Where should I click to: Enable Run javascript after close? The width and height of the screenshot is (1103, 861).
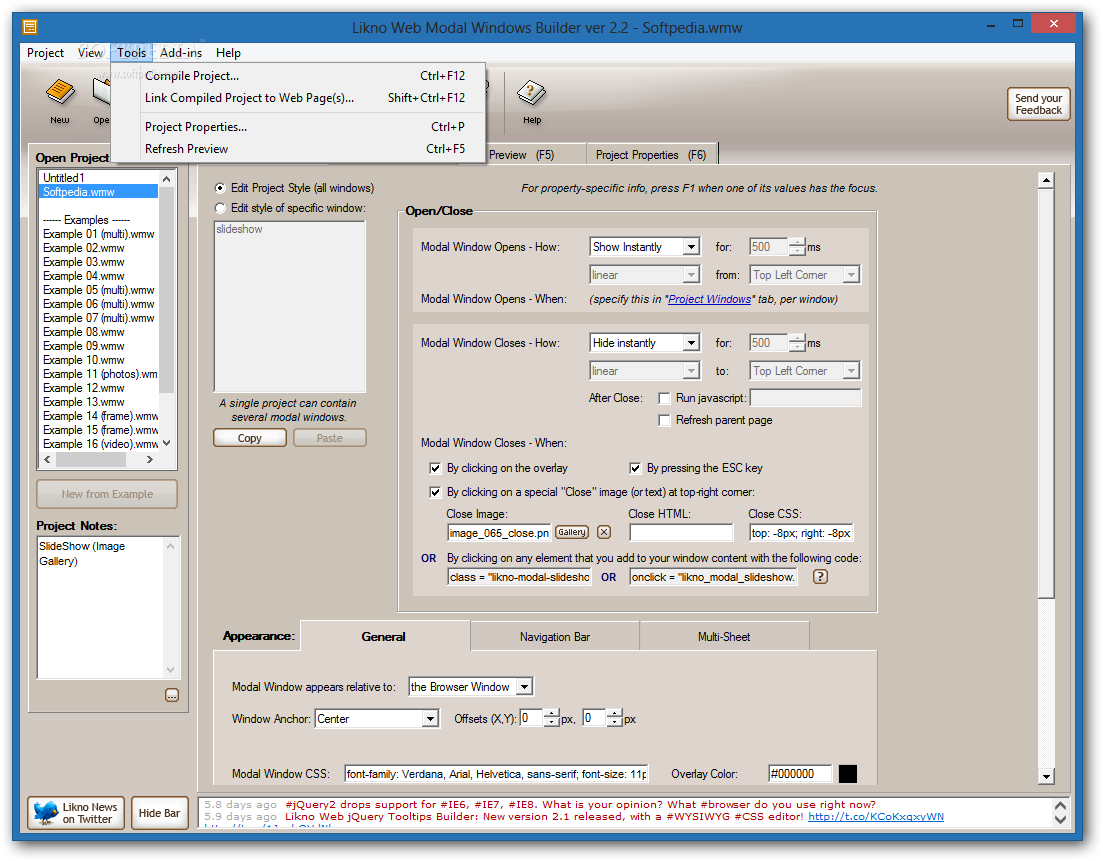click(663, 399)
